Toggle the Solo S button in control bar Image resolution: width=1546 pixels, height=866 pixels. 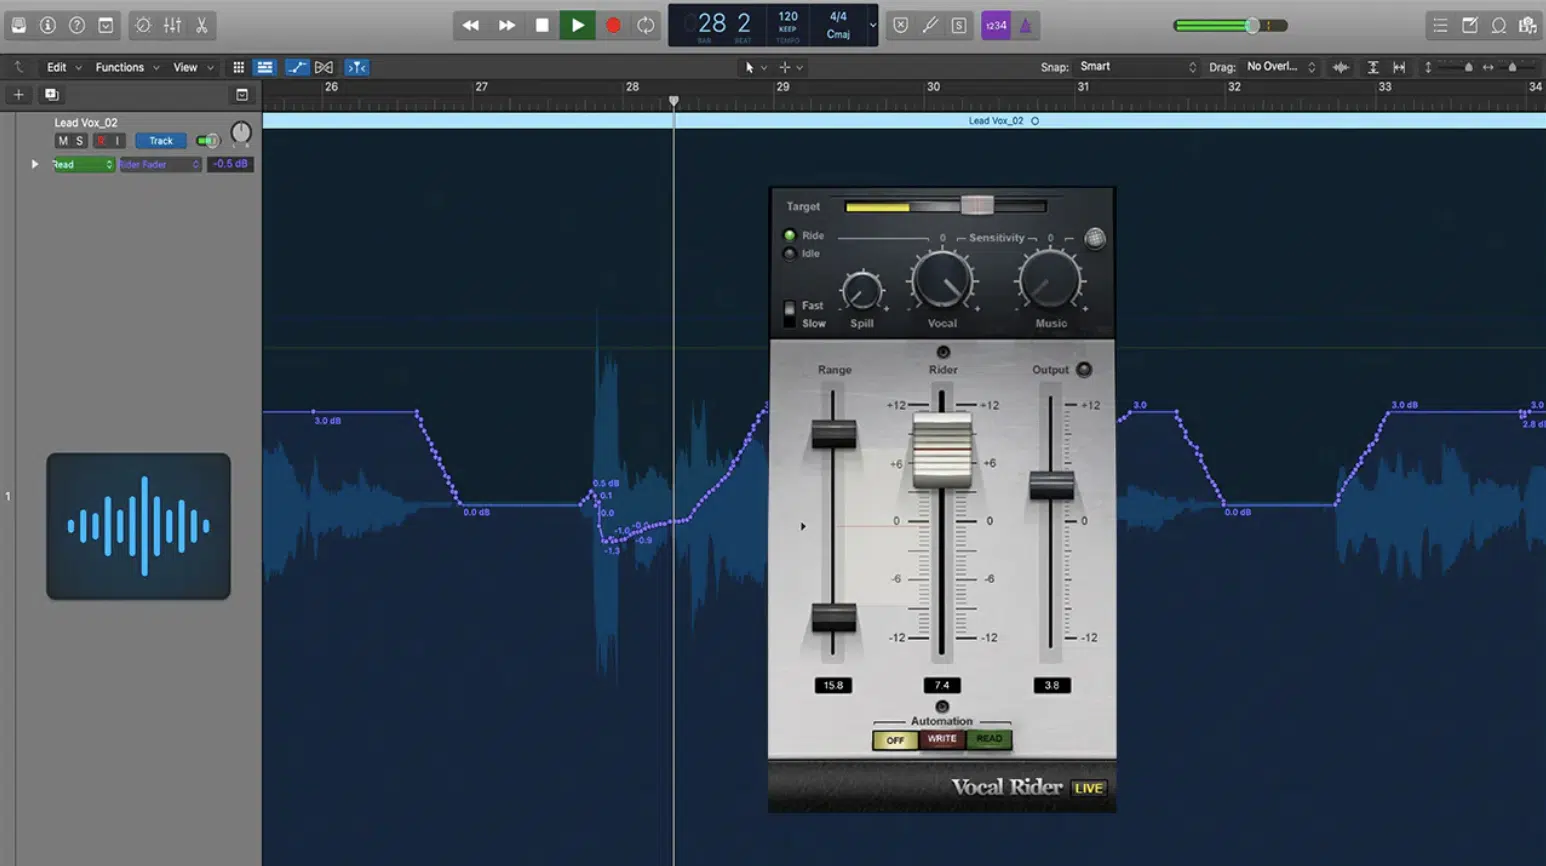[959, 25]
